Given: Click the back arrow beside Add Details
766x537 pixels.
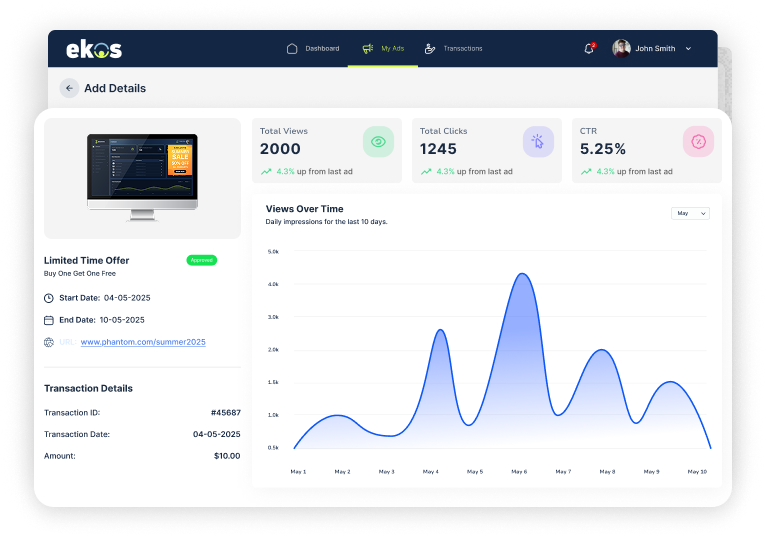Looking at the screenshot, I should (x=69, y=88).
